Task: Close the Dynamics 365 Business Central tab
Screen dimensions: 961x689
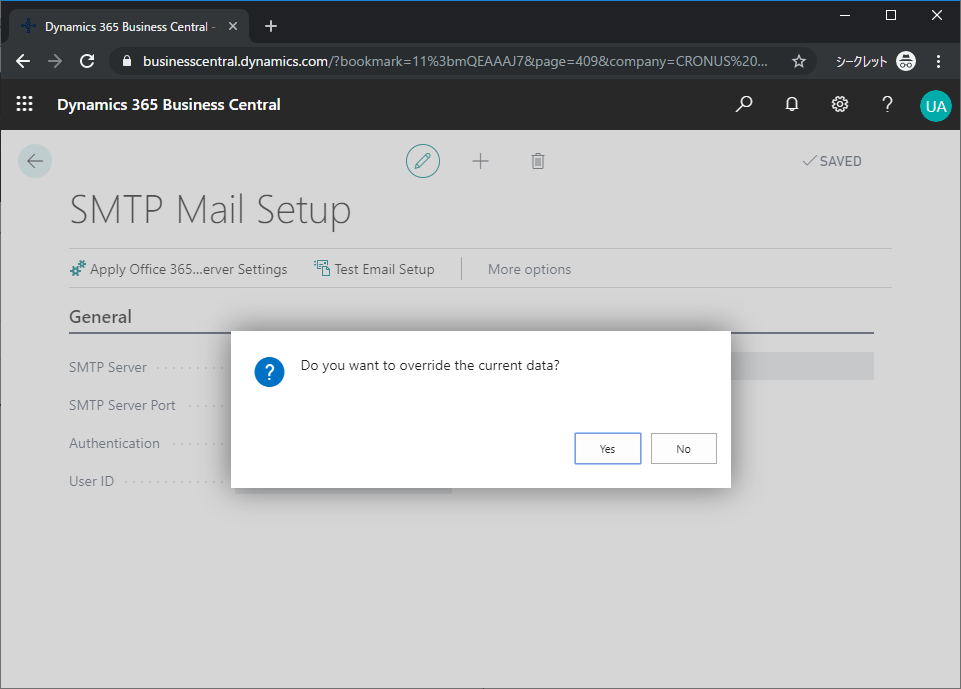Action: (233, 26)
